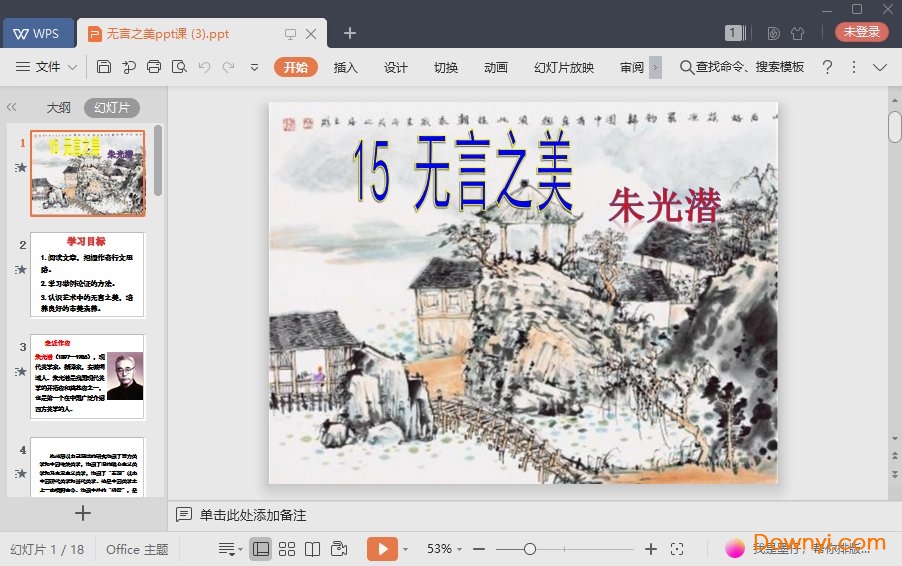Image resolution: width=902 pixels, height=566 pixels.
Task: Select slide 4 thumbnail
Action: [87, 466]
